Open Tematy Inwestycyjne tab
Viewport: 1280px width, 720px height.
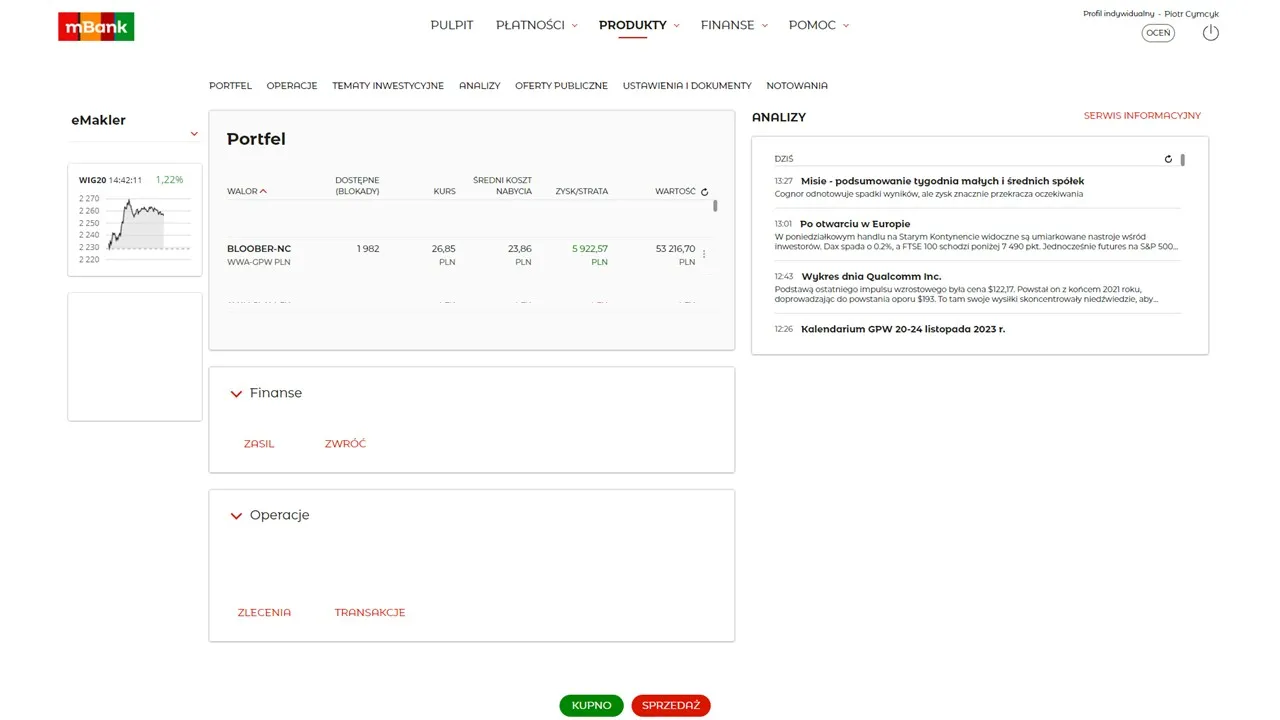tap(388, 86)
